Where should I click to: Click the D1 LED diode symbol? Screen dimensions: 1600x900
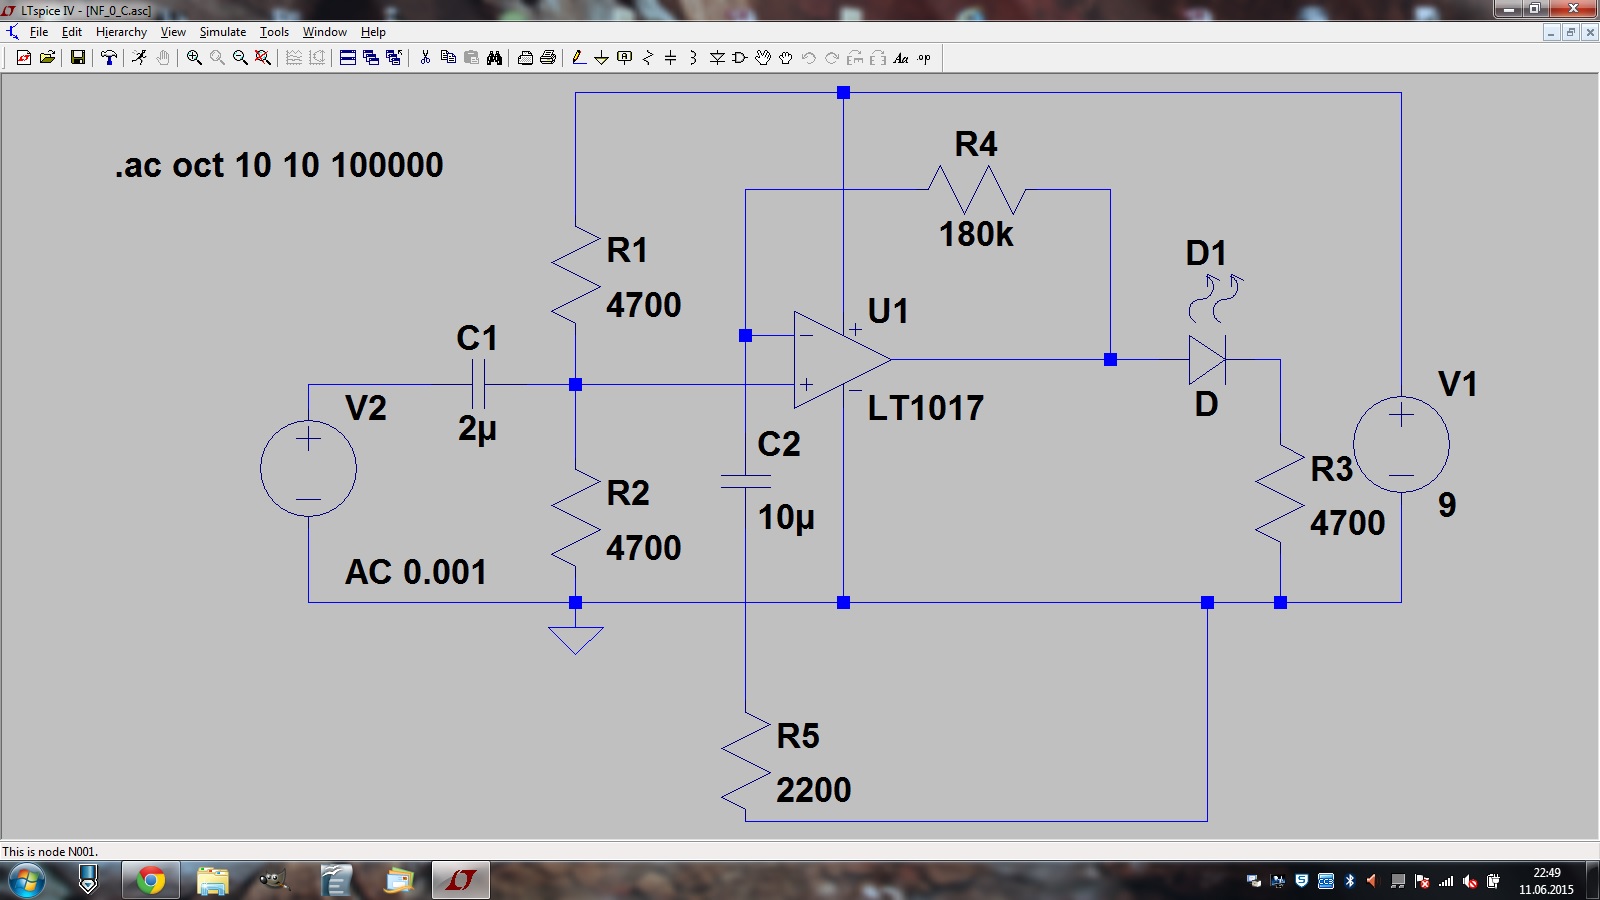(x=1208, y=359)
